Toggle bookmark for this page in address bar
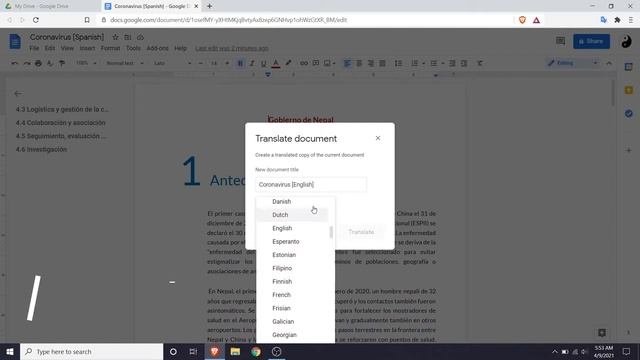Image resolution: width=640 pixels, height=360 pixels. point(87,20)
